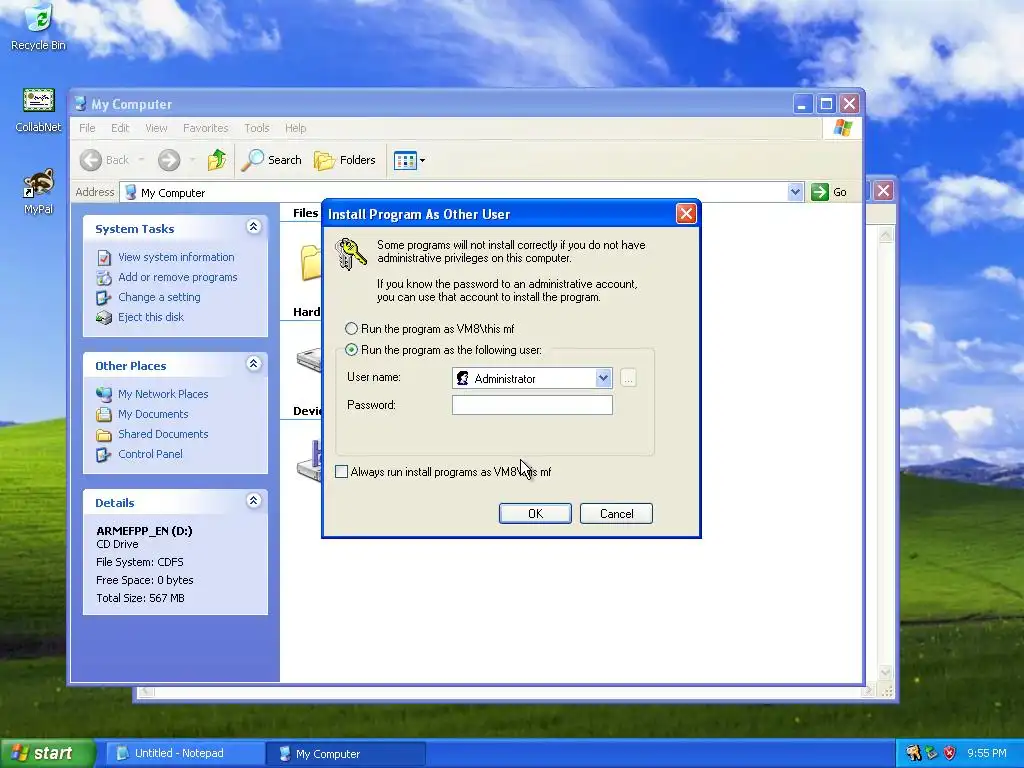
Task: Open the User name dropdown arrow
Action: click(x=603, y=378)
